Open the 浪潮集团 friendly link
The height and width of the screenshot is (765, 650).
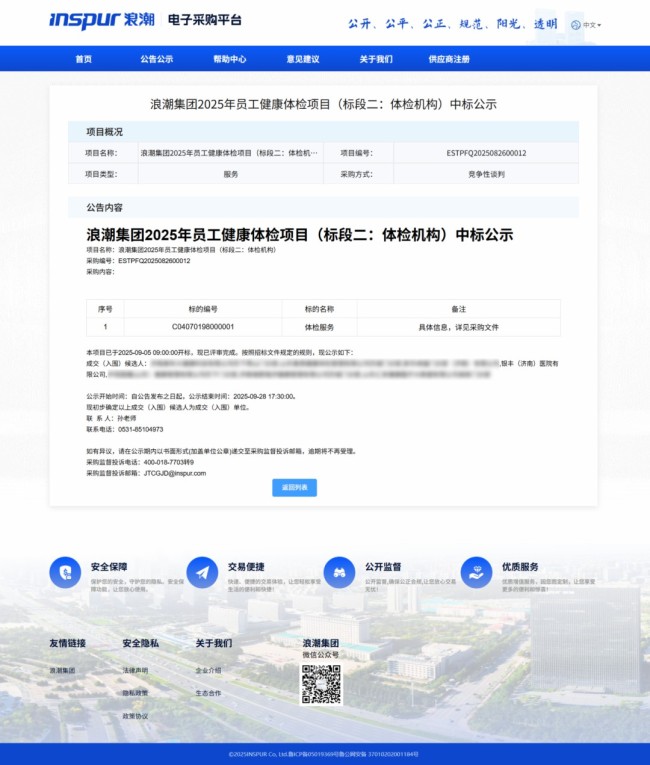tap(62, 671)
